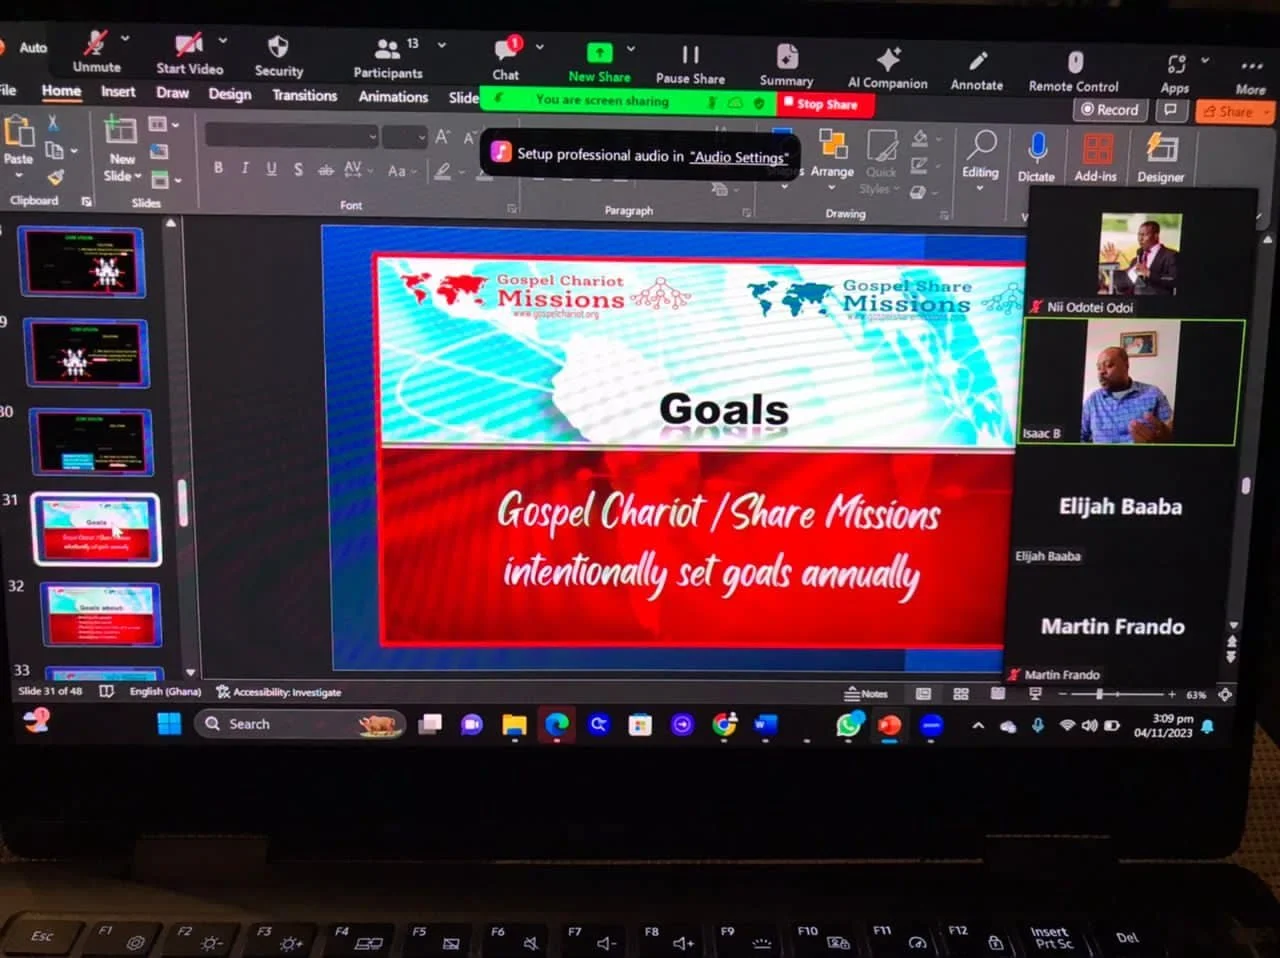
Task: Open Zoom Security options
Action: point(278,56)
